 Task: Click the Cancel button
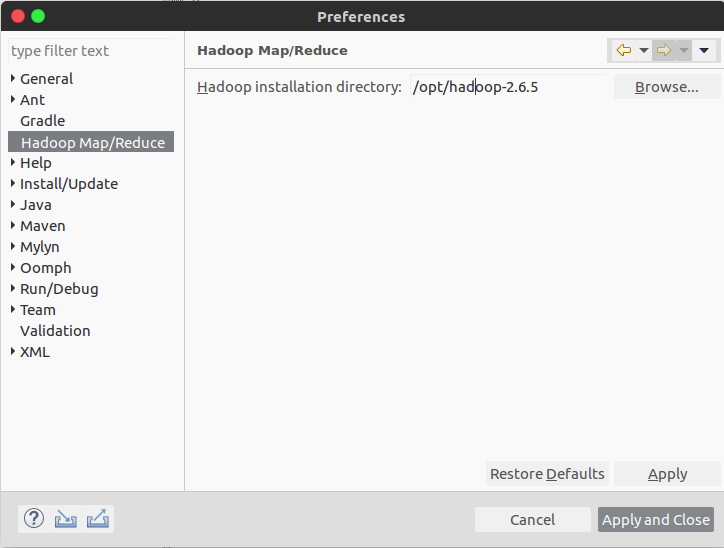pos(532,519)
